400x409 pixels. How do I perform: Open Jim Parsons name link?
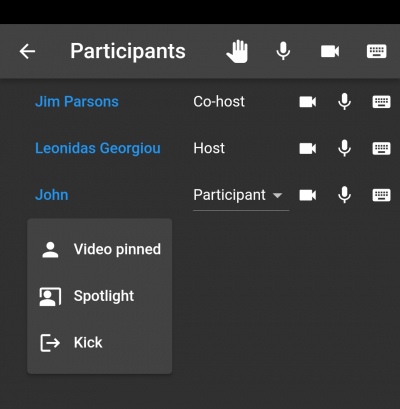77,102
